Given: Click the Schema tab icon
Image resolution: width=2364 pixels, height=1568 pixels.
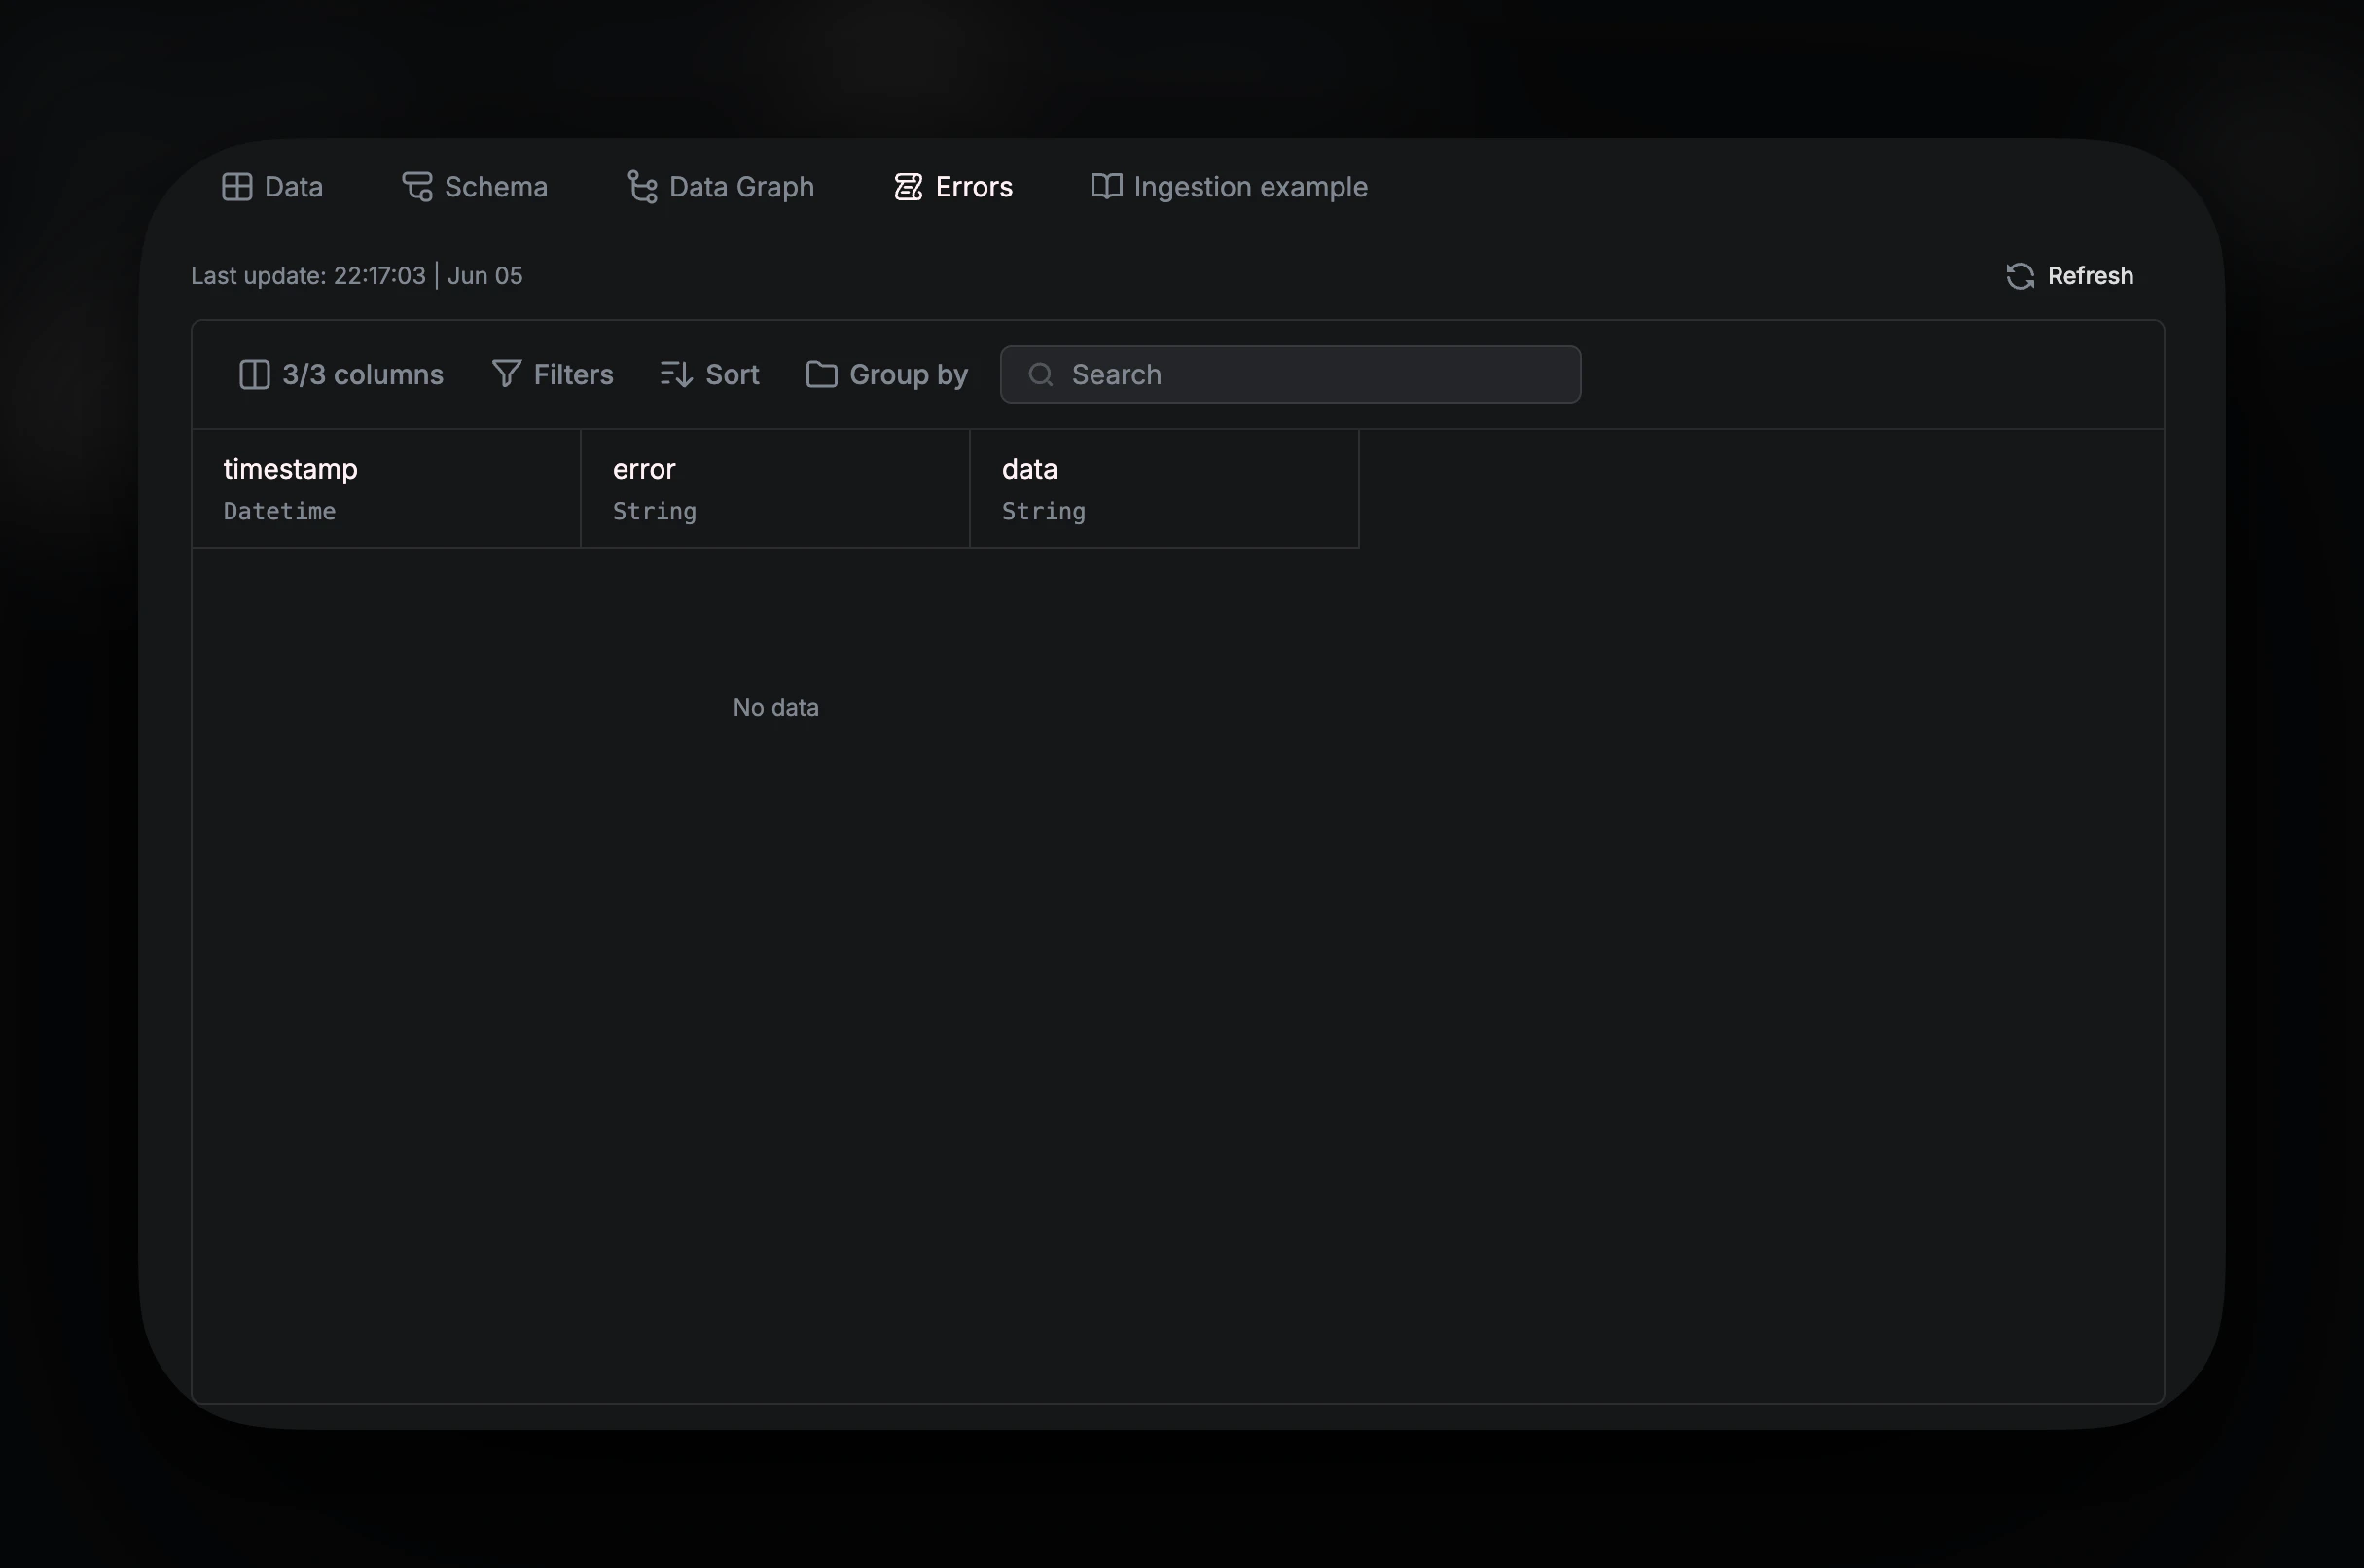Looking at the screenshot, I should 417,187.
